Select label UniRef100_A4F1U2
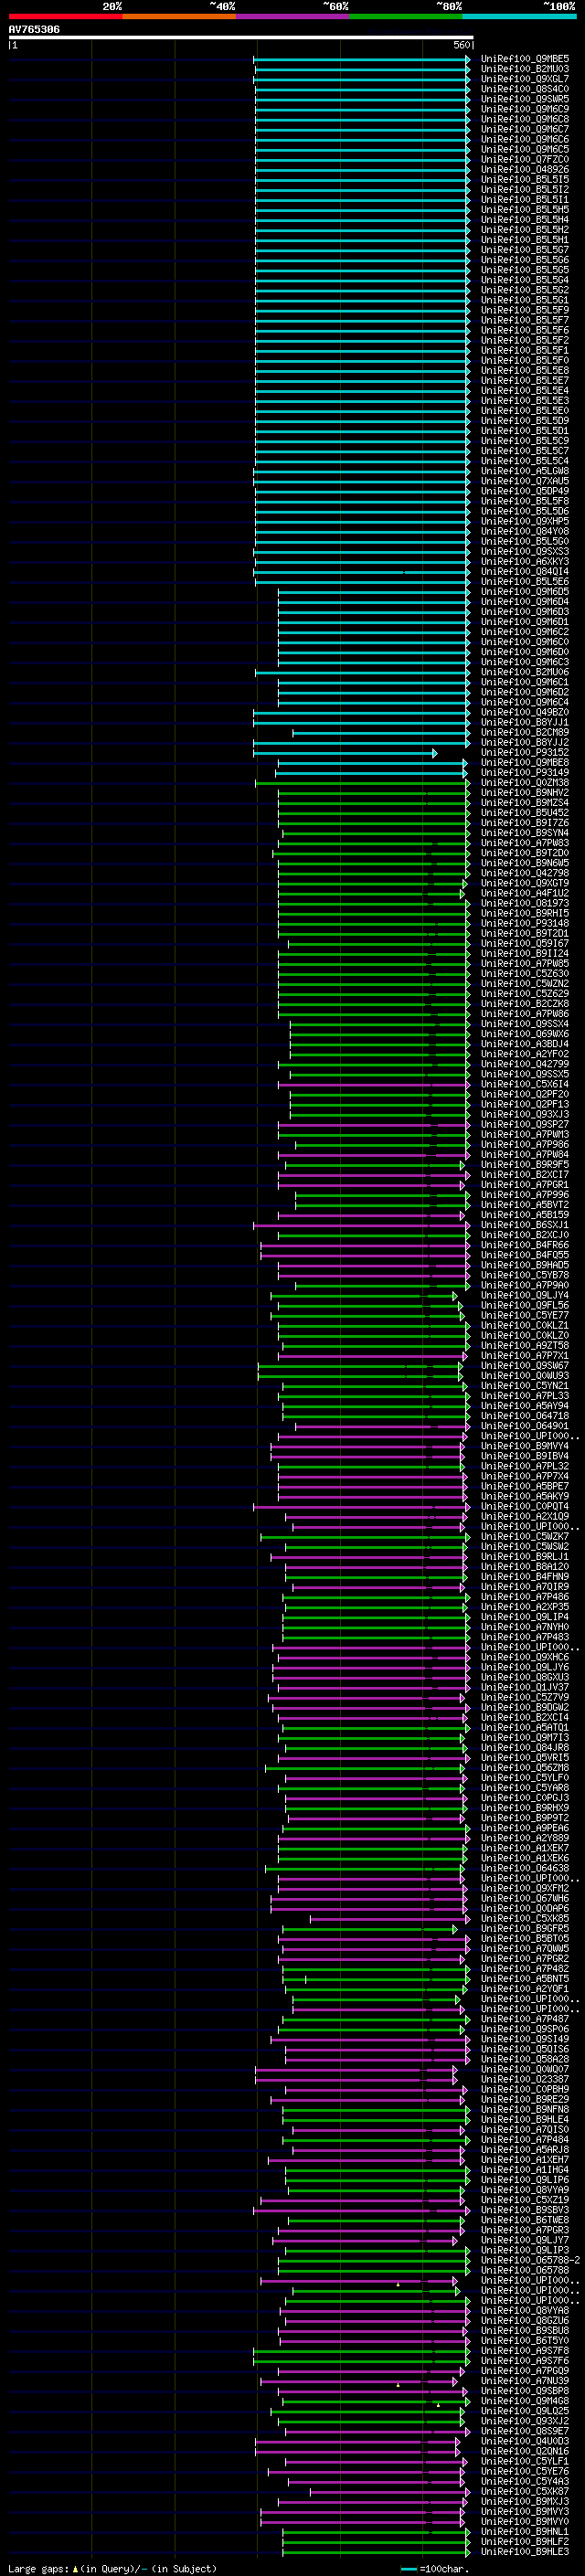 click(x=524, y=893)
